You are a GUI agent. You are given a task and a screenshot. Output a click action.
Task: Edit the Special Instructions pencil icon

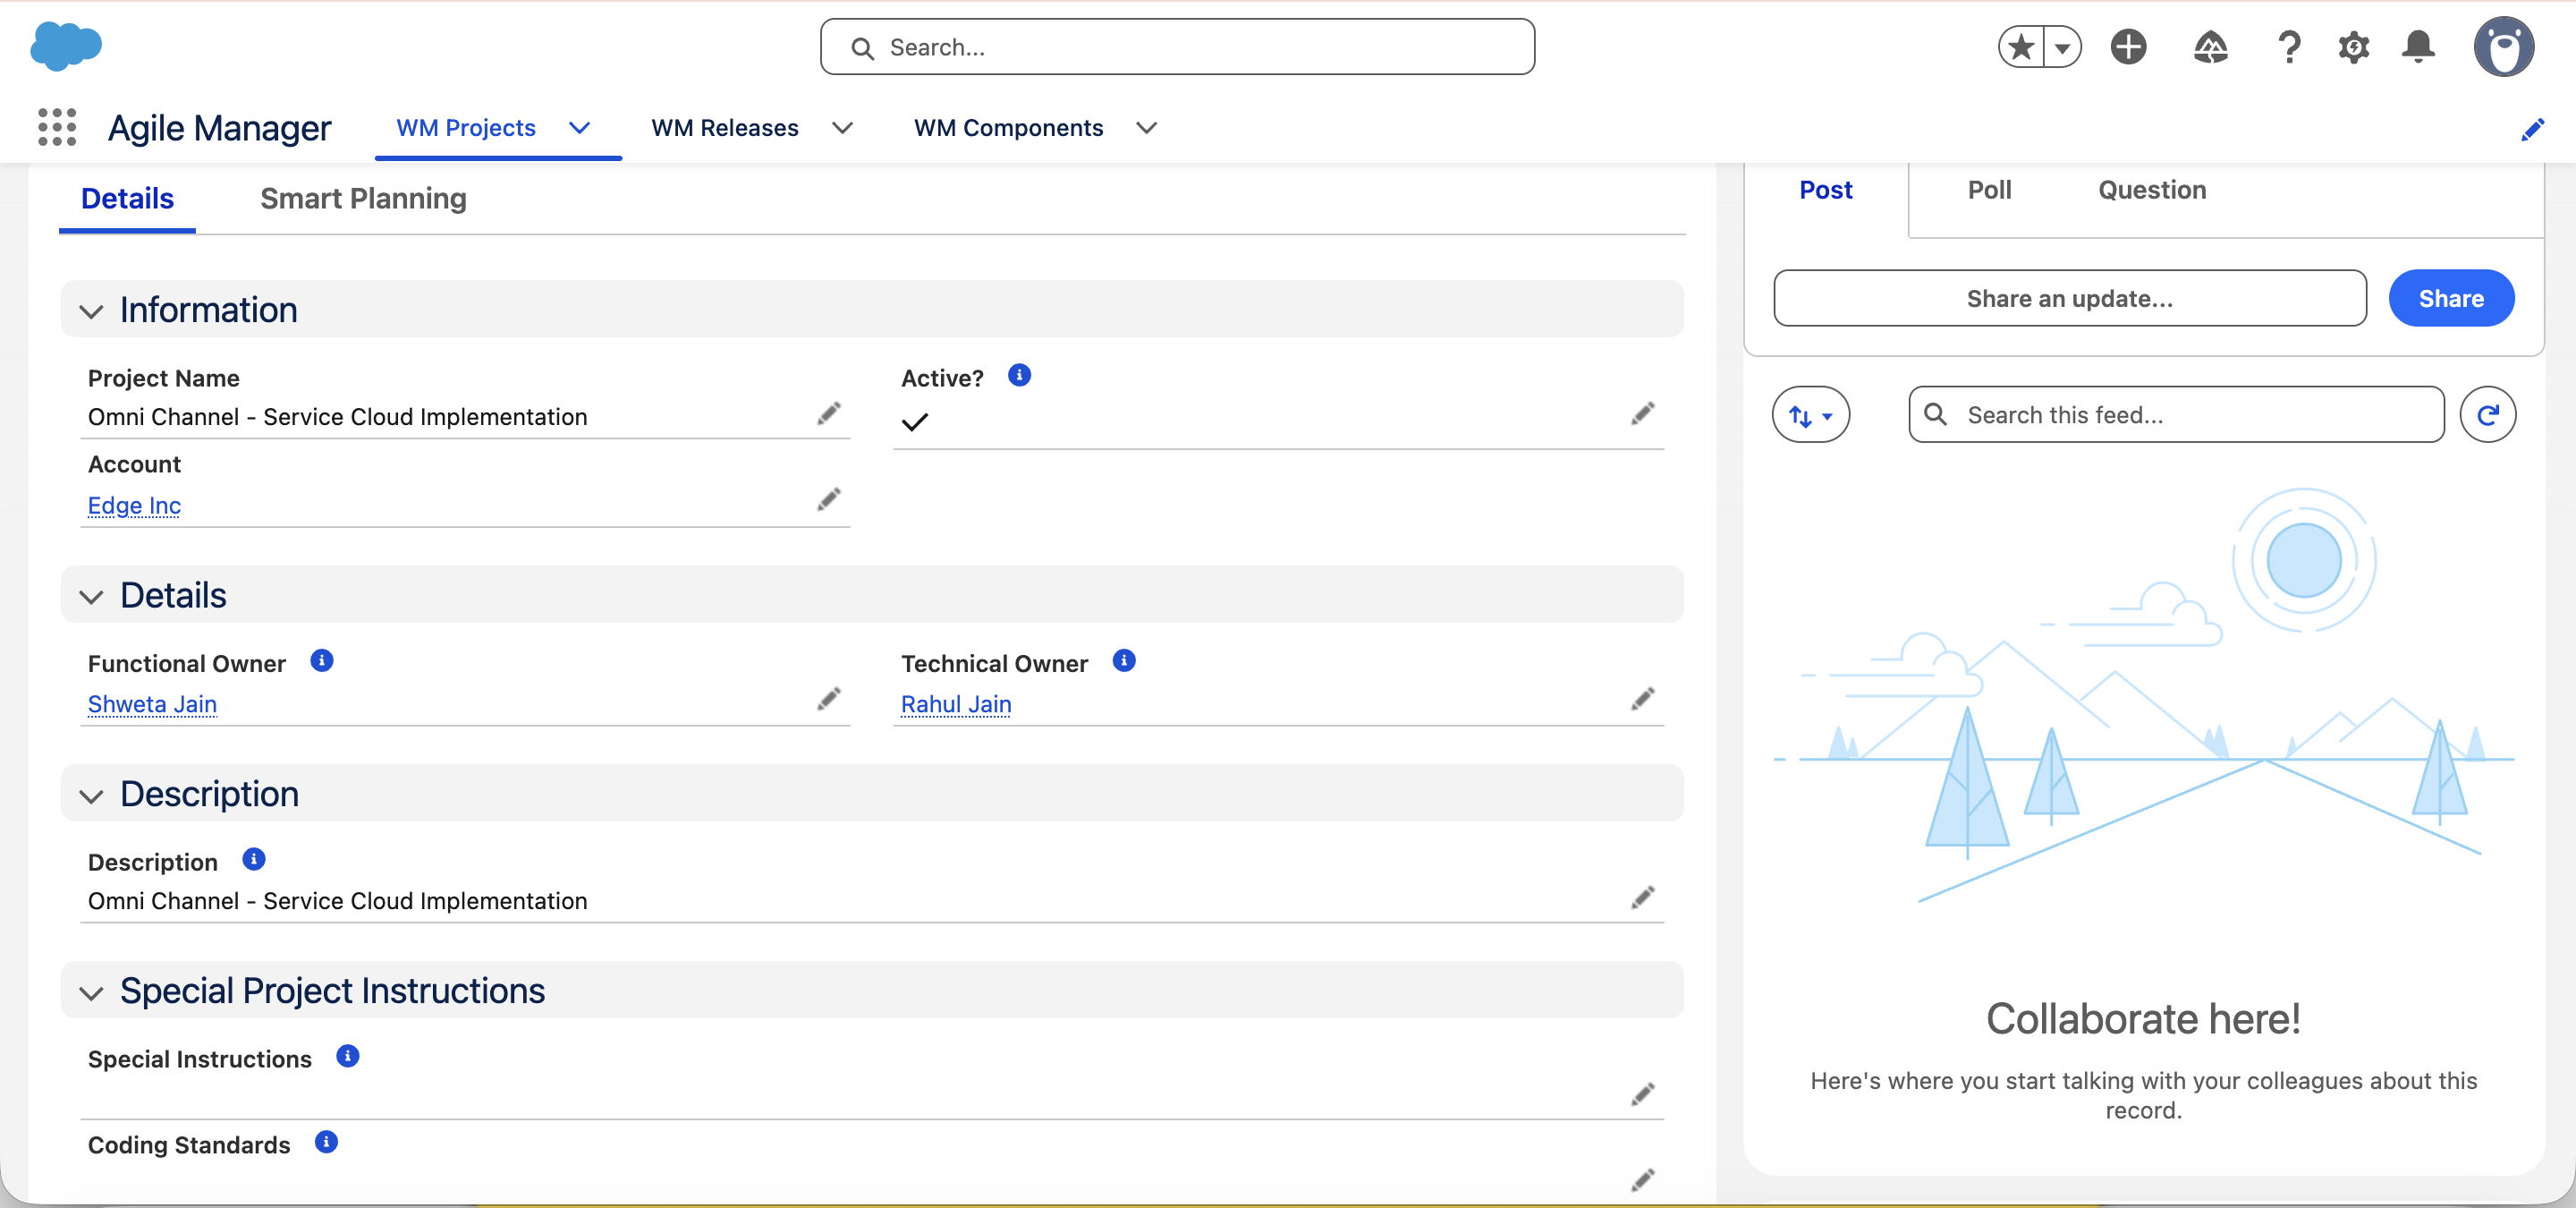point(1642,1094)
